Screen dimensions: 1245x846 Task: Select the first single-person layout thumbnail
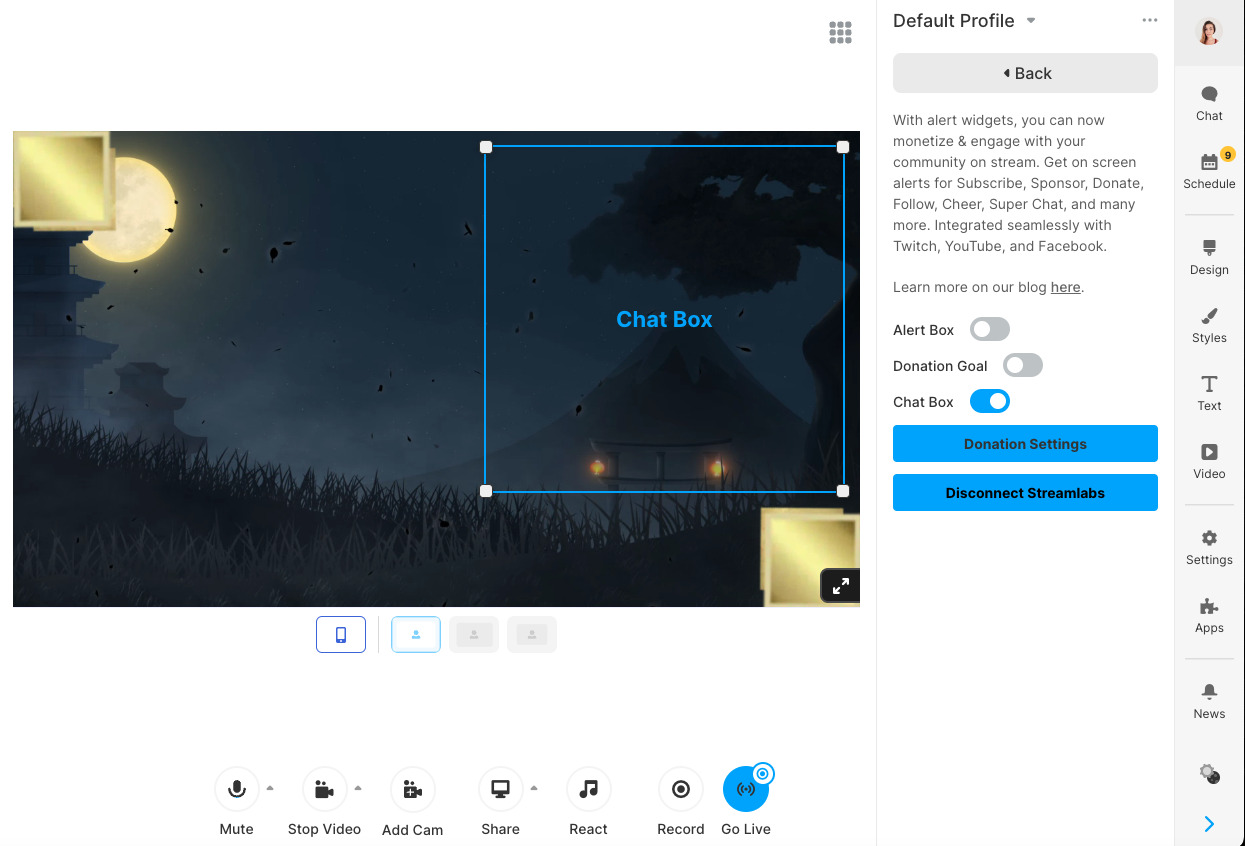coord(416,634)
